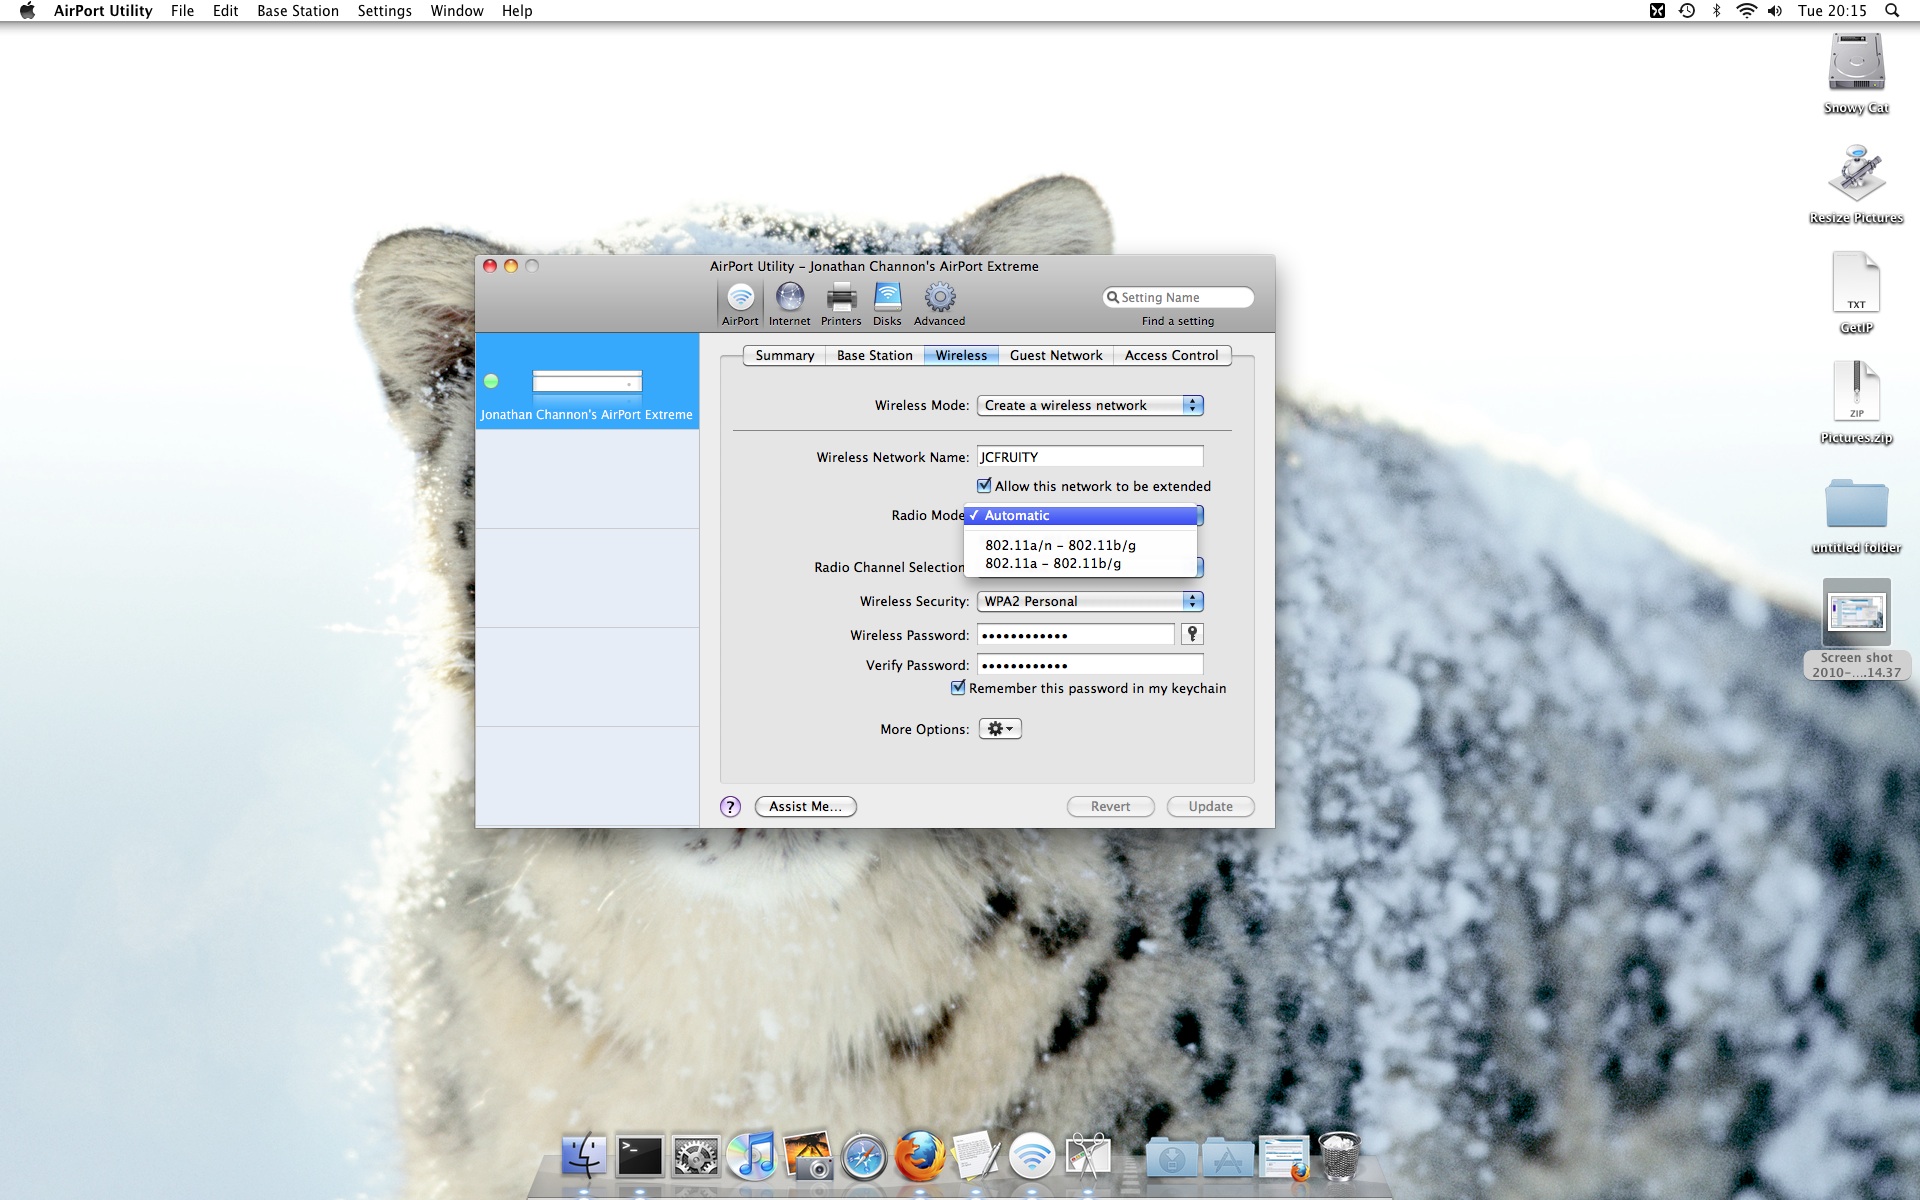
Task: Open the Downloads folder stack in dock
Action: pos(1171,1157)
